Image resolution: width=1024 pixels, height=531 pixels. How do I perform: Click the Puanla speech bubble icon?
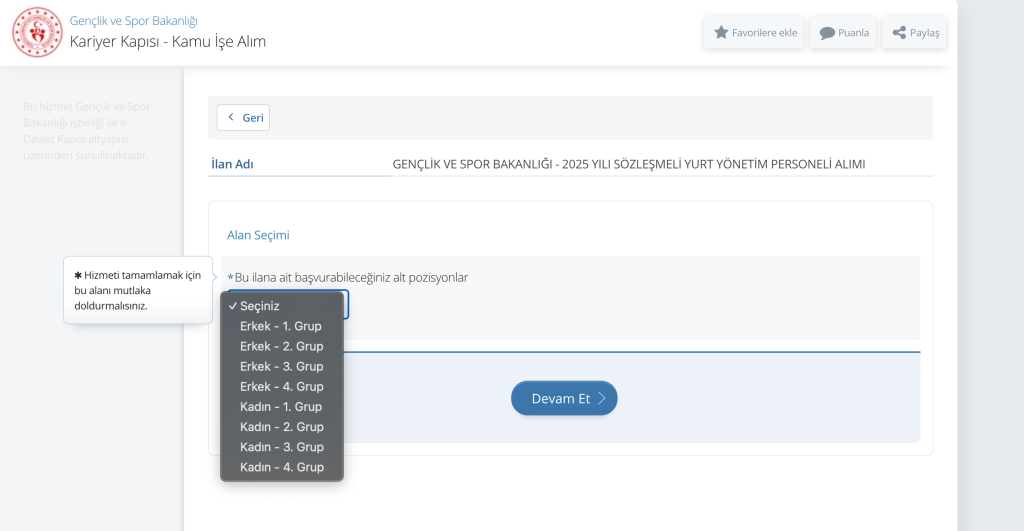[x=827, y=32]
